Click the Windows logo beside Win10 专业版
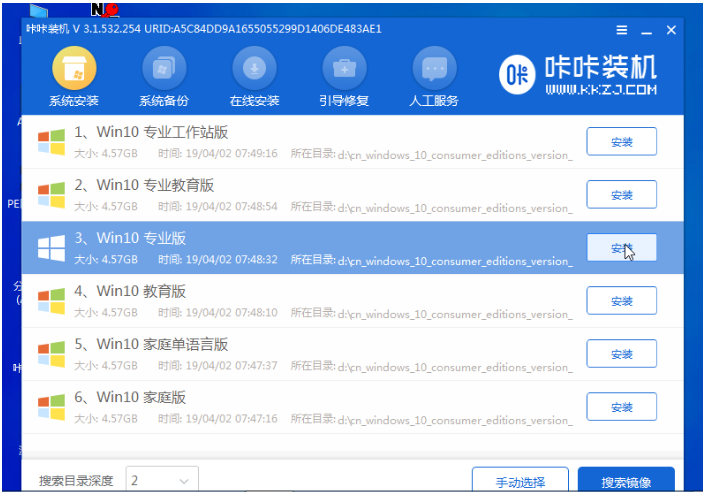This screenshot has width=708, height=495. tap(50, 247)
